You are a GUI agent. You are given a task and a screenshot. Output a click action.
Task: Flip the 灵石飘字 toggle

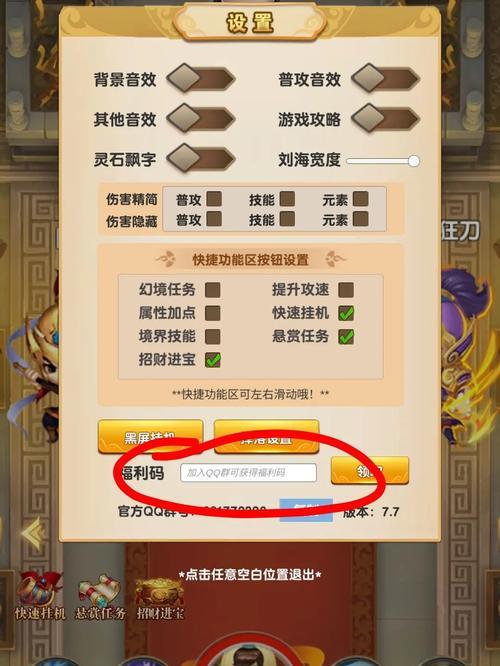pos(201,159)
